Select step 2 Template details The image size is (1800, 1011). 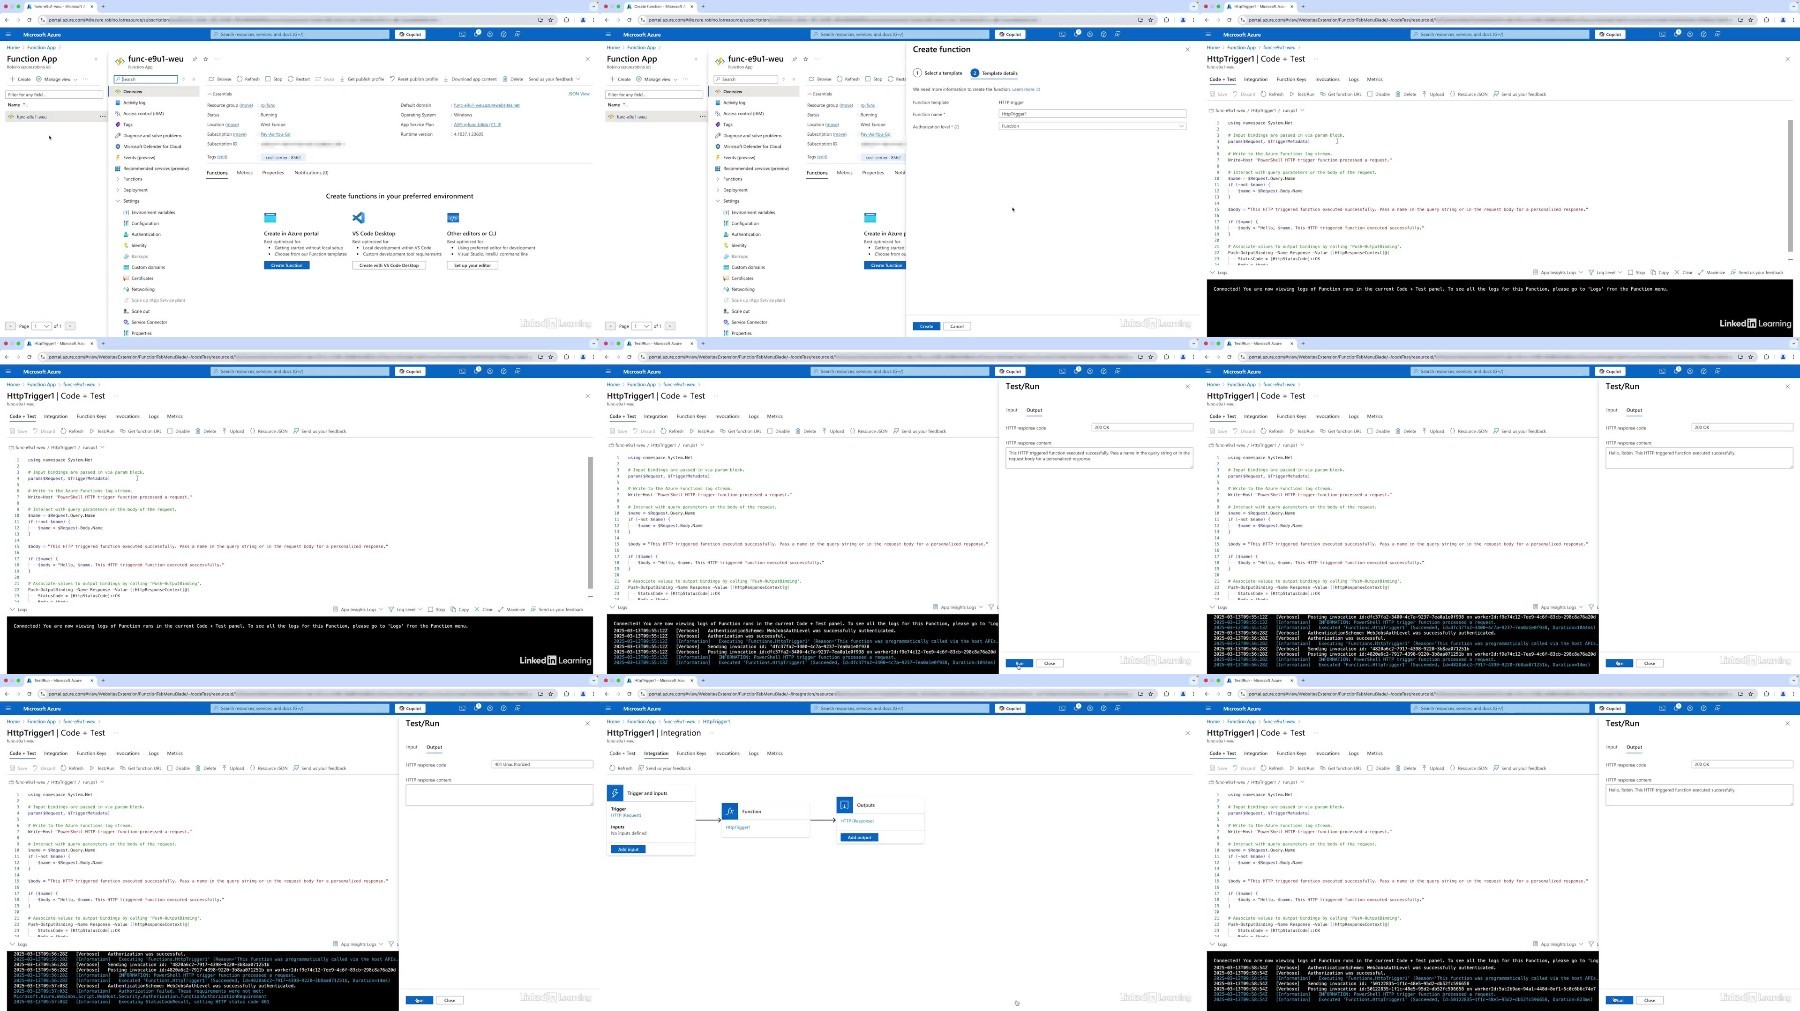click(x=995, y=73)
